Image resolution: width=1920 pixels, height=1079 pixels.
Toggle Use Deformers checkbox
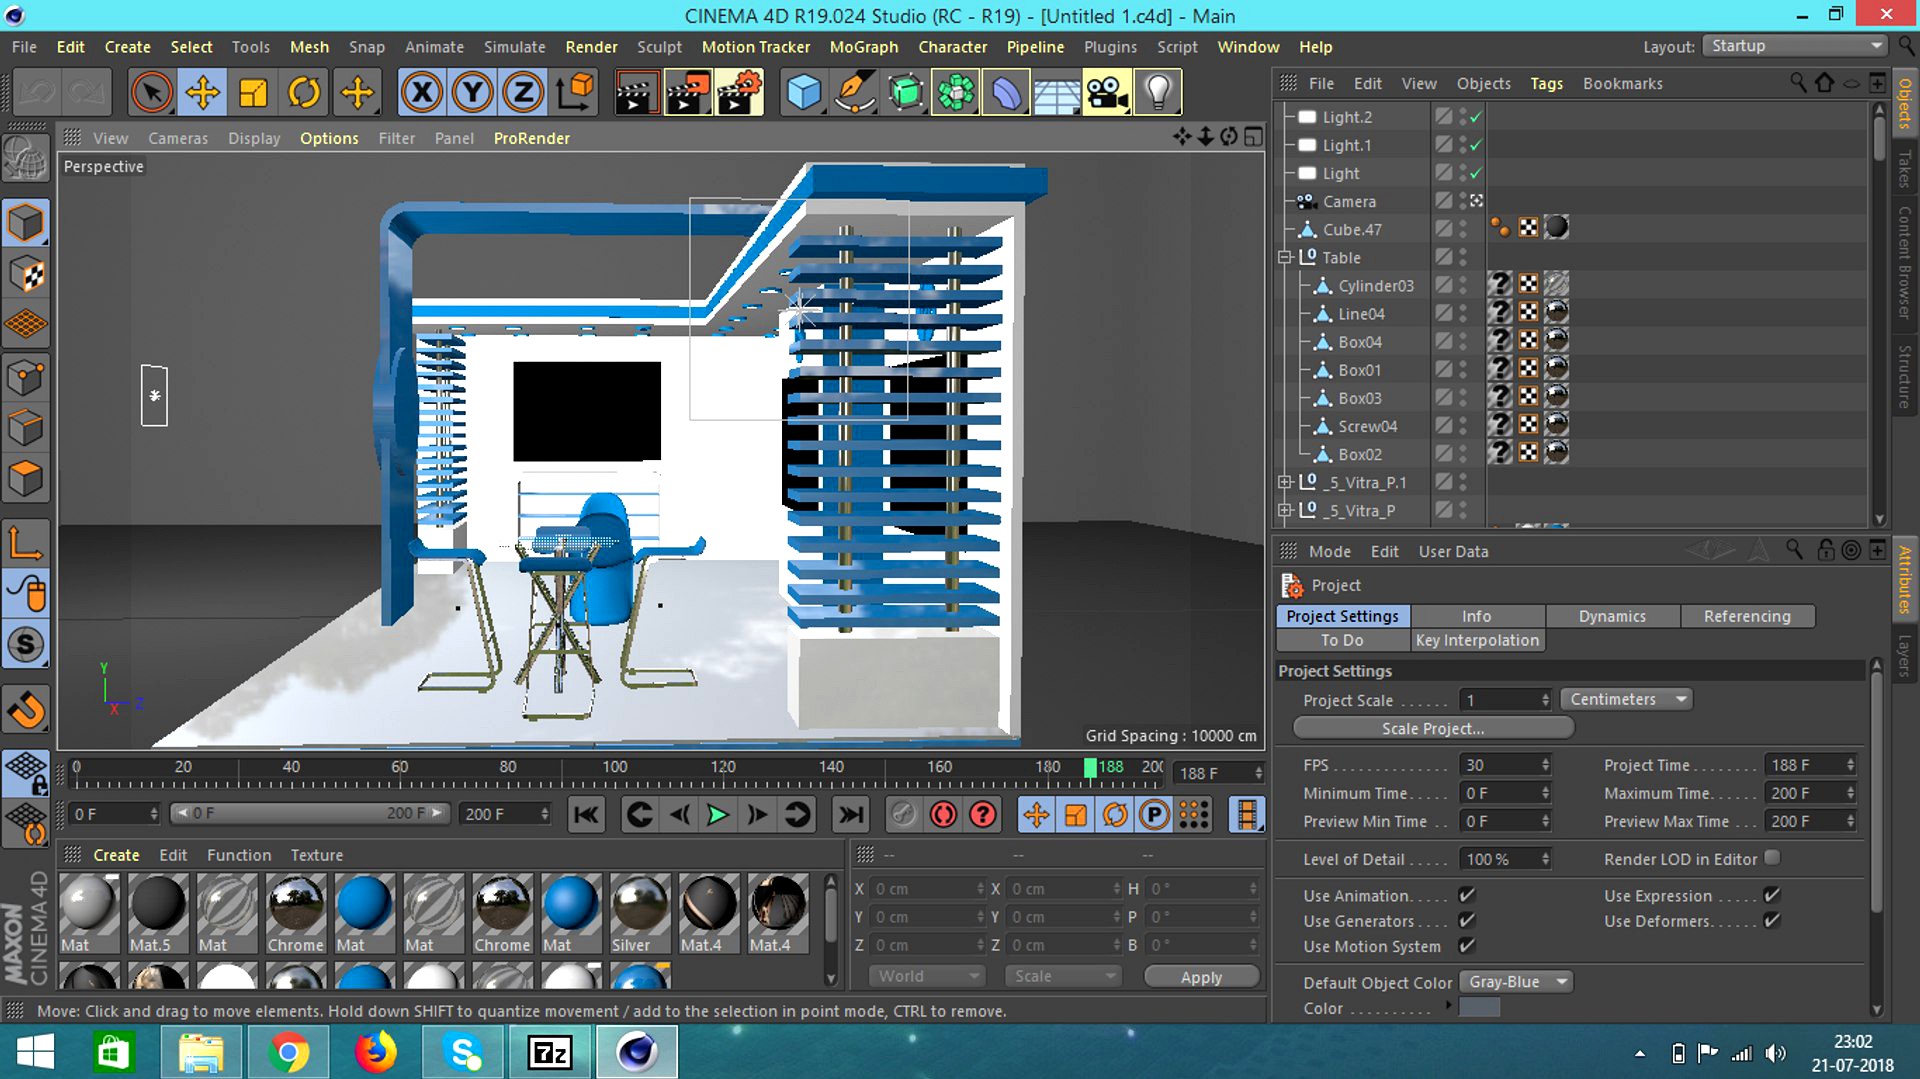click(1772, 920)
